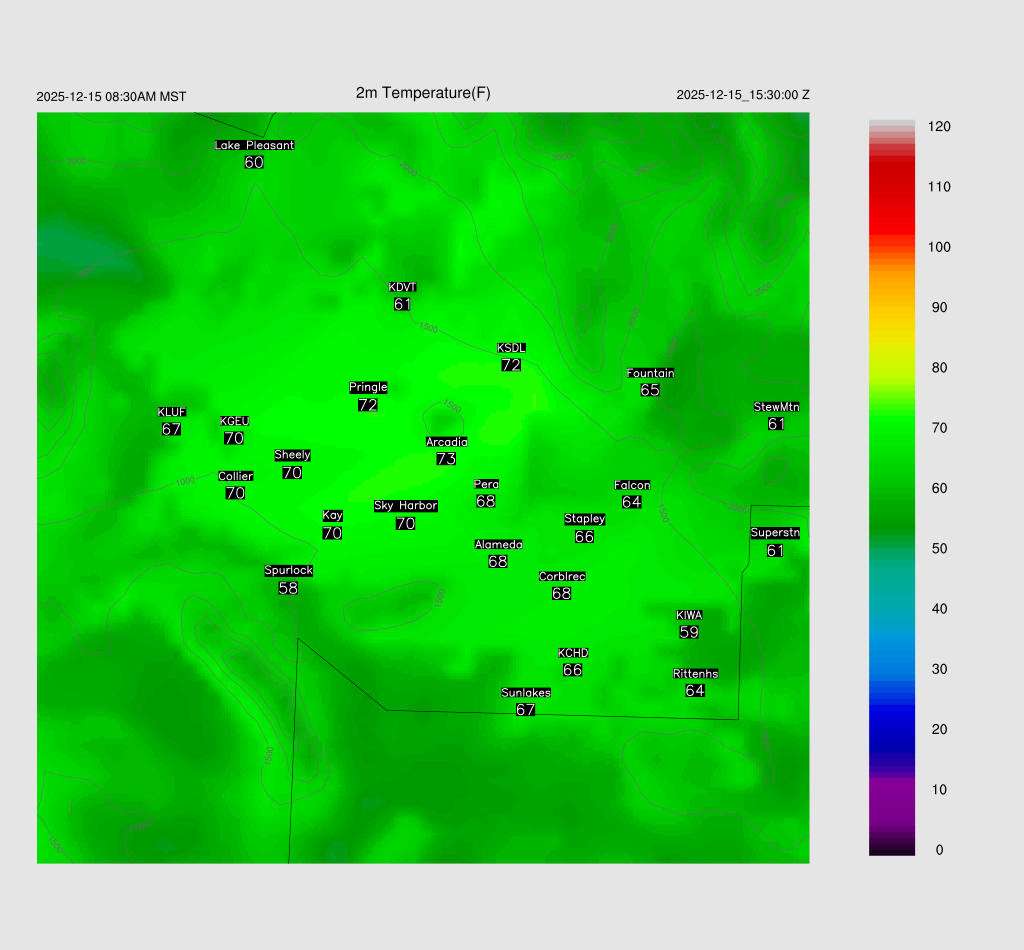Screen dimensions: 1024x950
Task: Select the Spurlock station reading of 58
Action: click(x=288, y=588)
